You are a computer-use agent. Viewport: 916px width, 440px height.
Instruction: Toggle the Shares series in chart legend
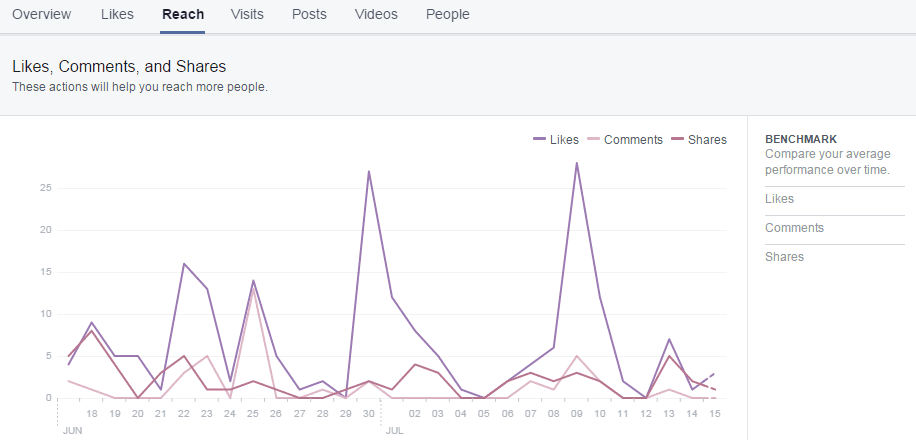699,140
